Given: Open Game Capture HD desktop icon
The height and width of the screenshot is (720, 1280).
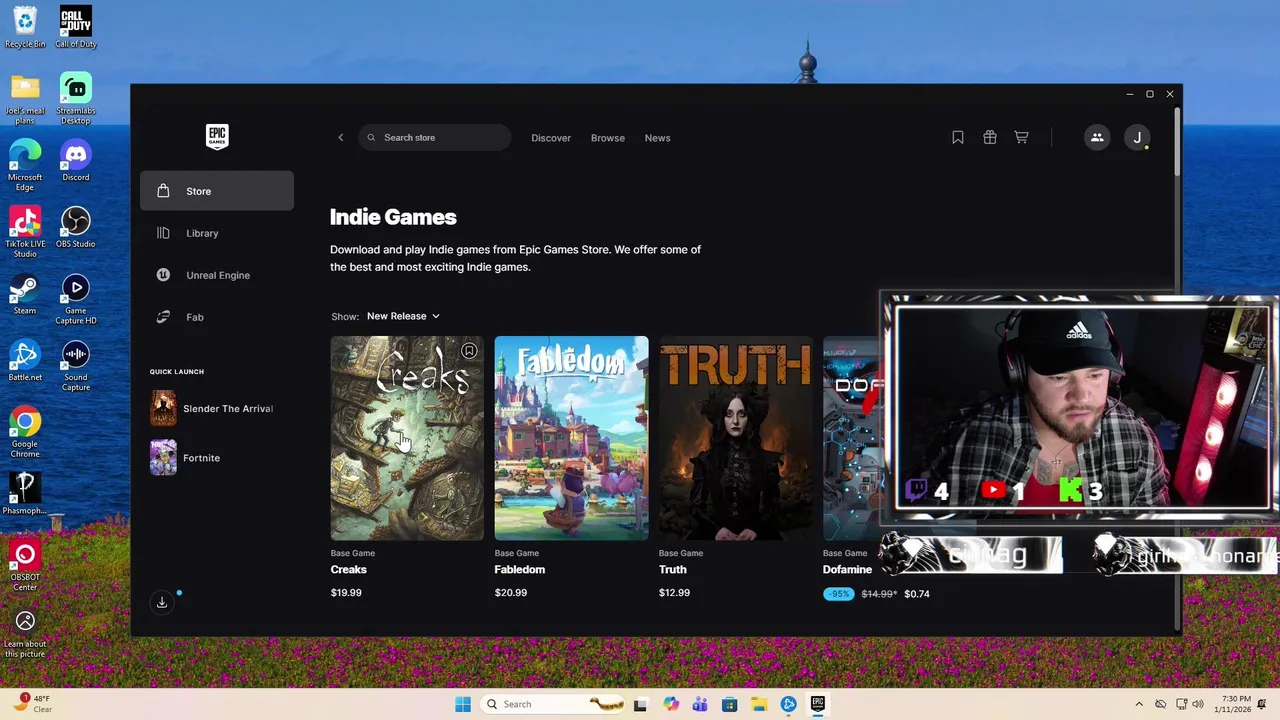Looking at the screenshot, I should (x=76, y=300).
